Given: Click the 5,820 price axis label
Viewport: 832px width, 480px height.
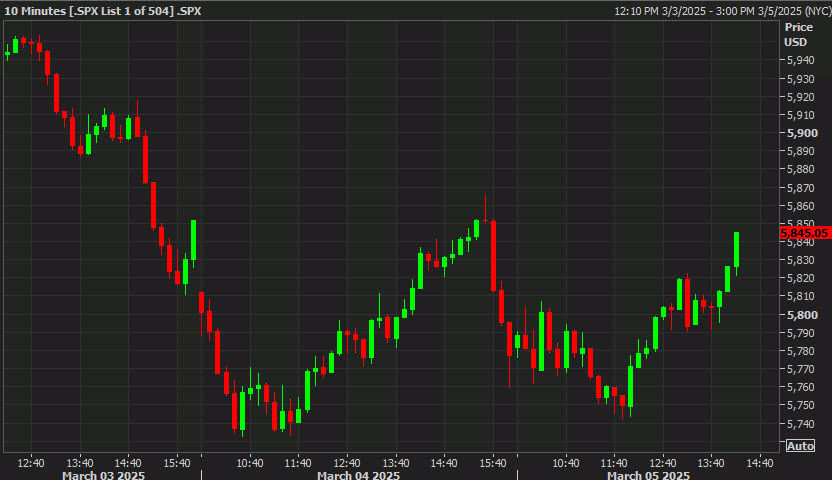Looking at the screenshot, I should click(801, 278).
